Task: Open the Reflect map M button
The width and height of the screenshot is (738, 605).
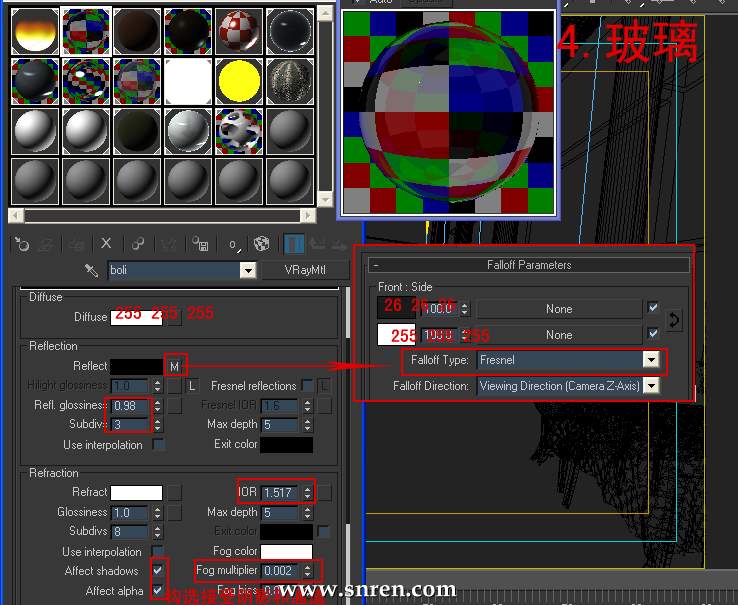Action: (x=175, y=367)
